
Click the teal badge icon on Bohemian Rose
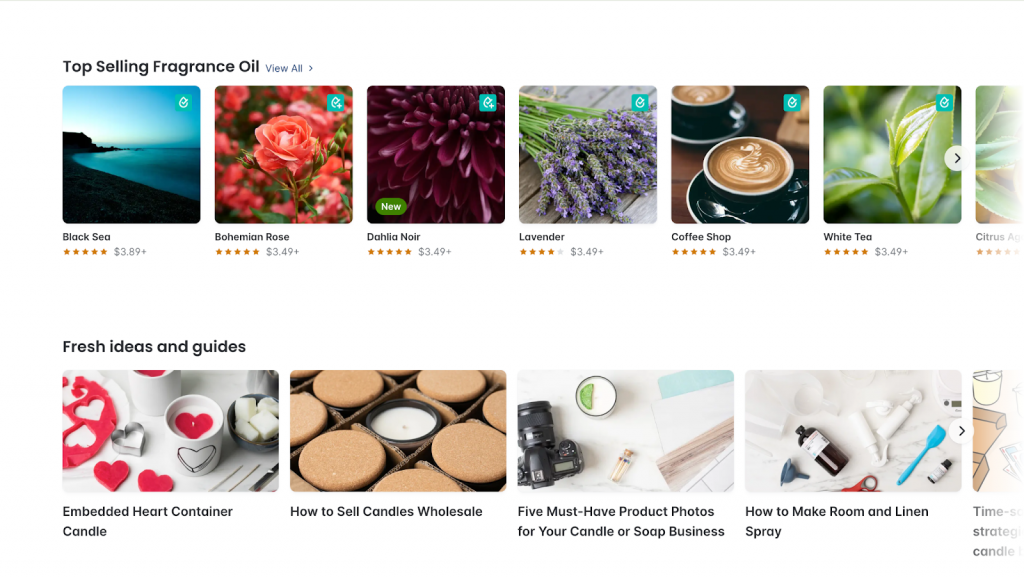click(336, 102)
